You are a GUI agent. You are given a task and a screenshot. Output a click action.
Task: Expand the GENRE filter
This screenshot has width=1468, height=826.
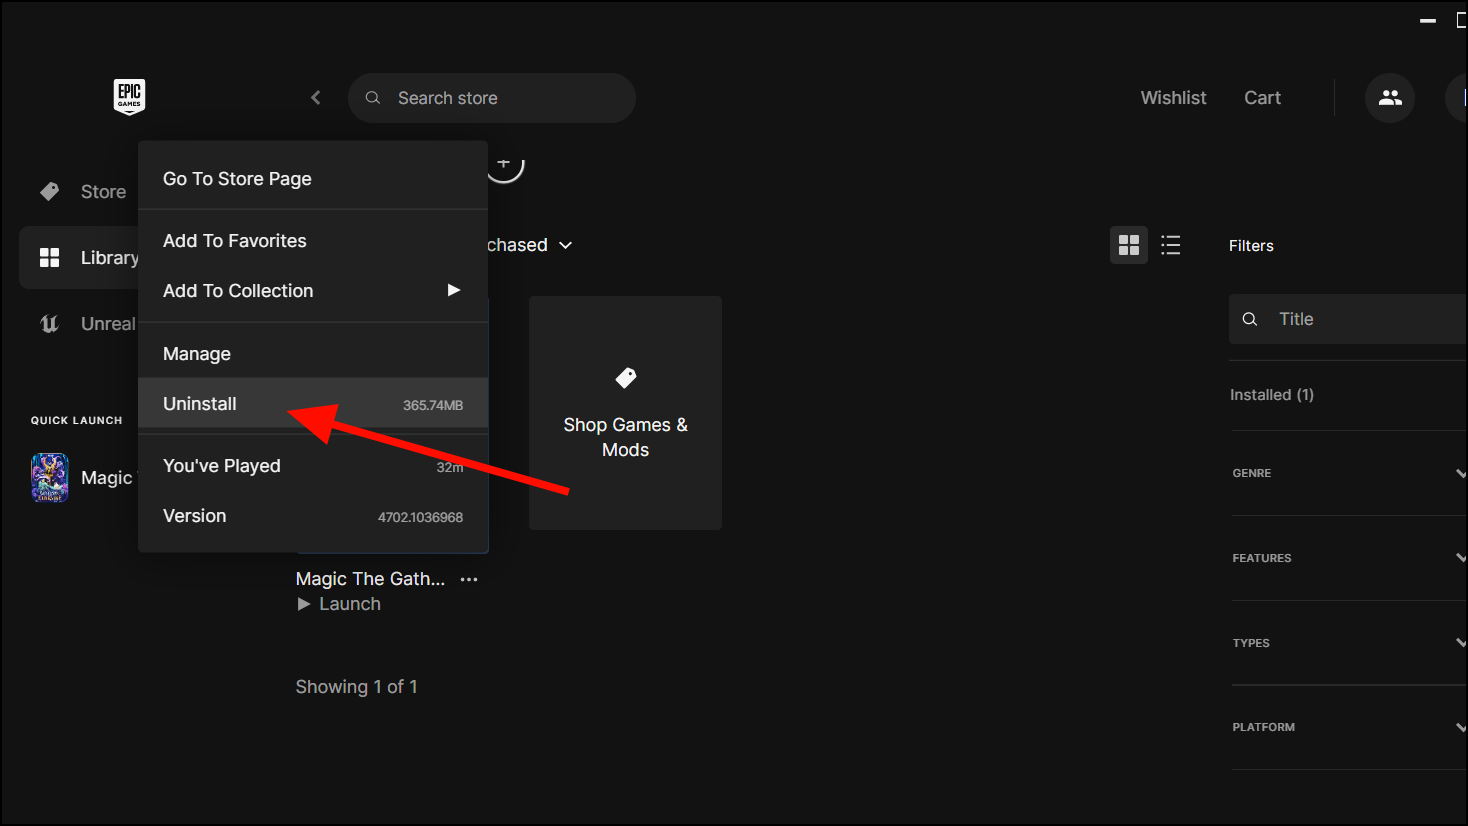(1349, 473)
